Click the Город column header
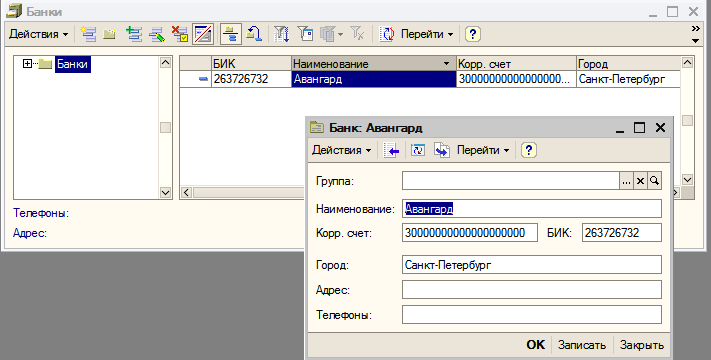Screen dimensions: 711x360 pyautogui.click(x=628, y=63)
